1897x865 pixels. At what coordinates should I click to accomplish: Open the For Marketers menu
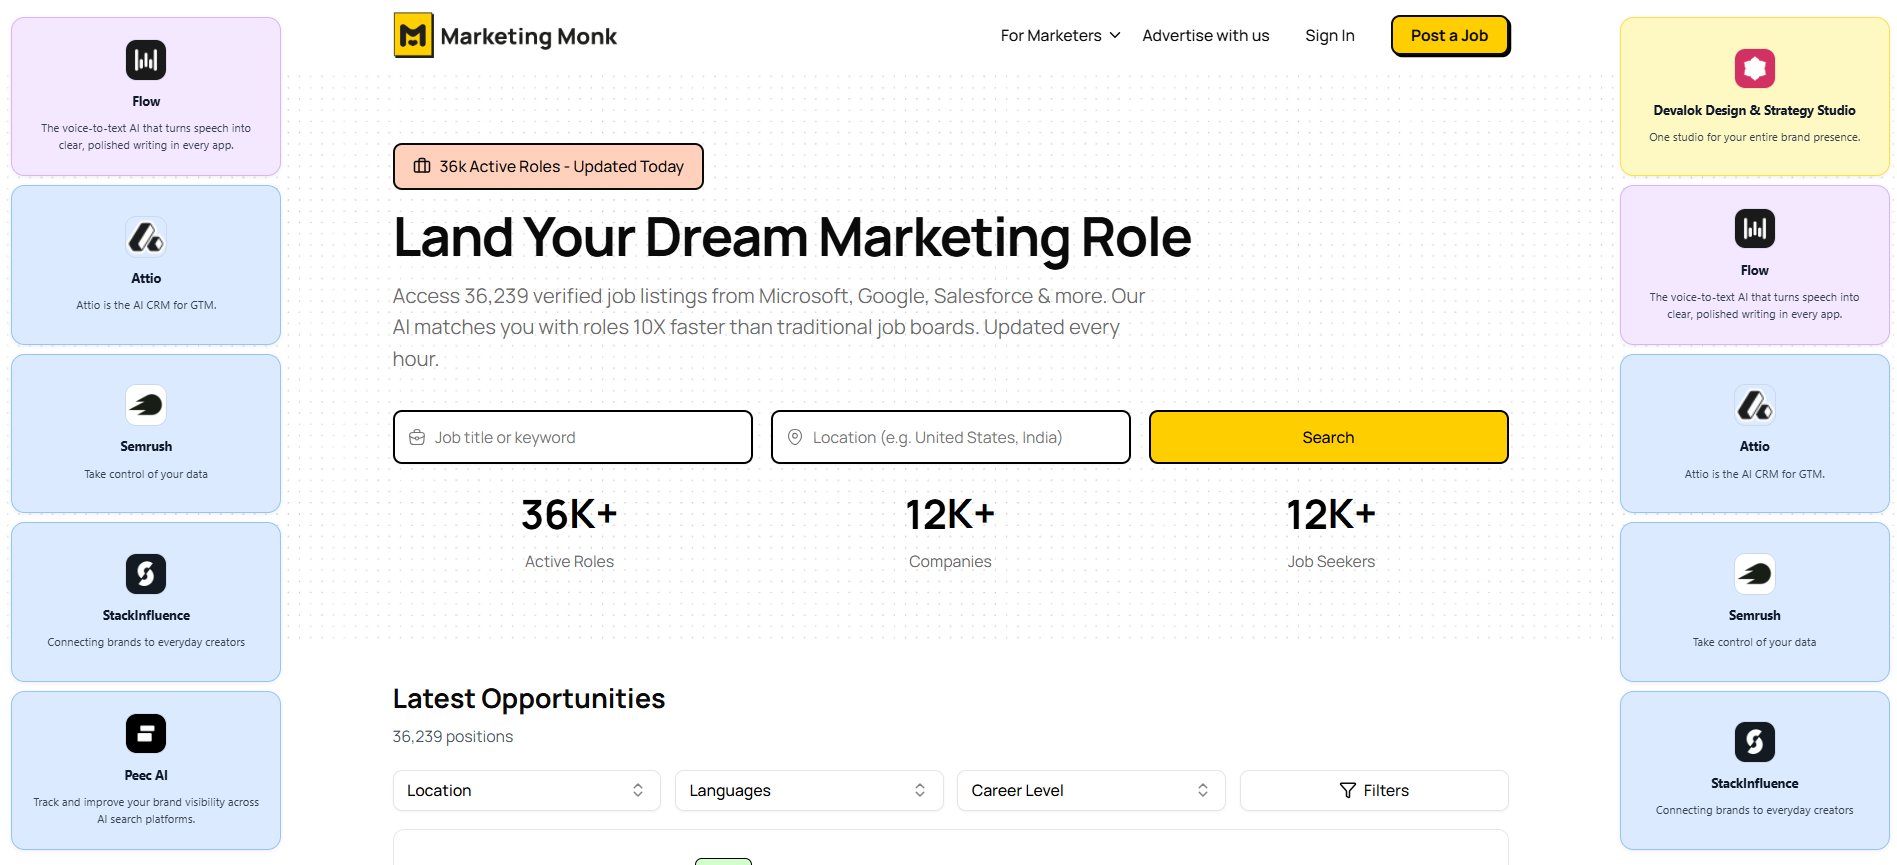1060,35
